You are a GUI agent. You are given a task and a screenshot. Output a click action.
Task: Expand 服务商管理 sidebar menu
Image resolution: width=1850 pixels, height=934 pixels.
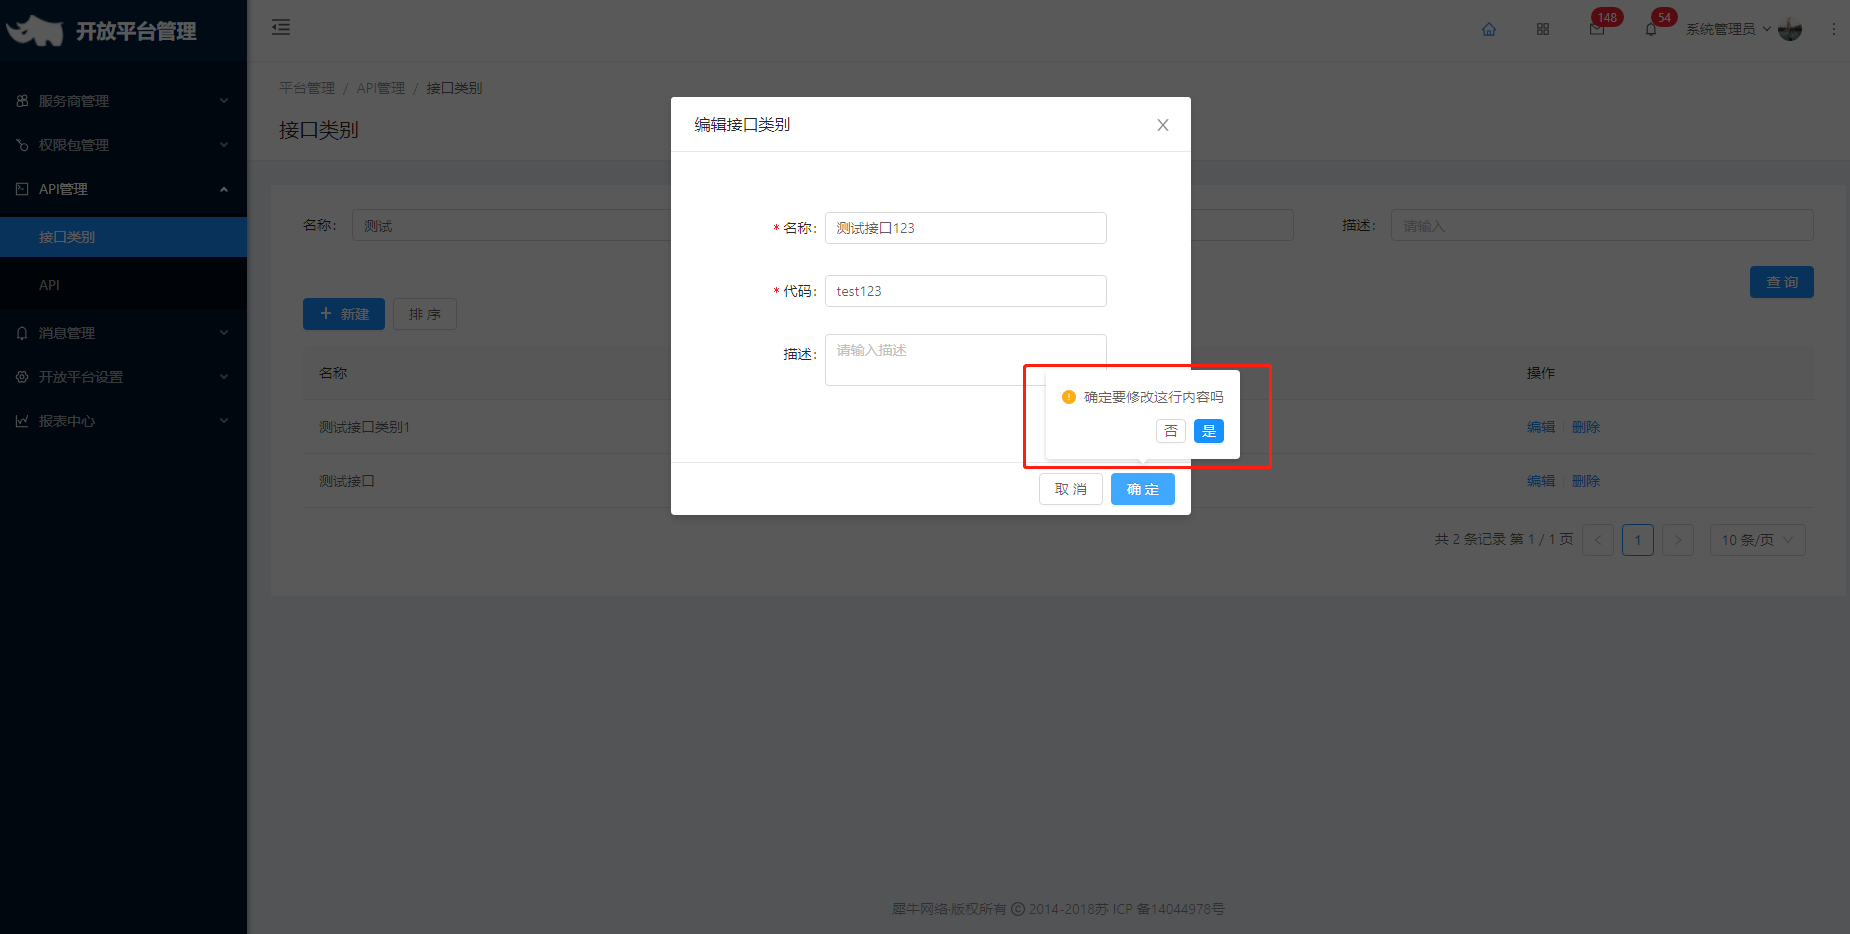[x=123, y=101]
